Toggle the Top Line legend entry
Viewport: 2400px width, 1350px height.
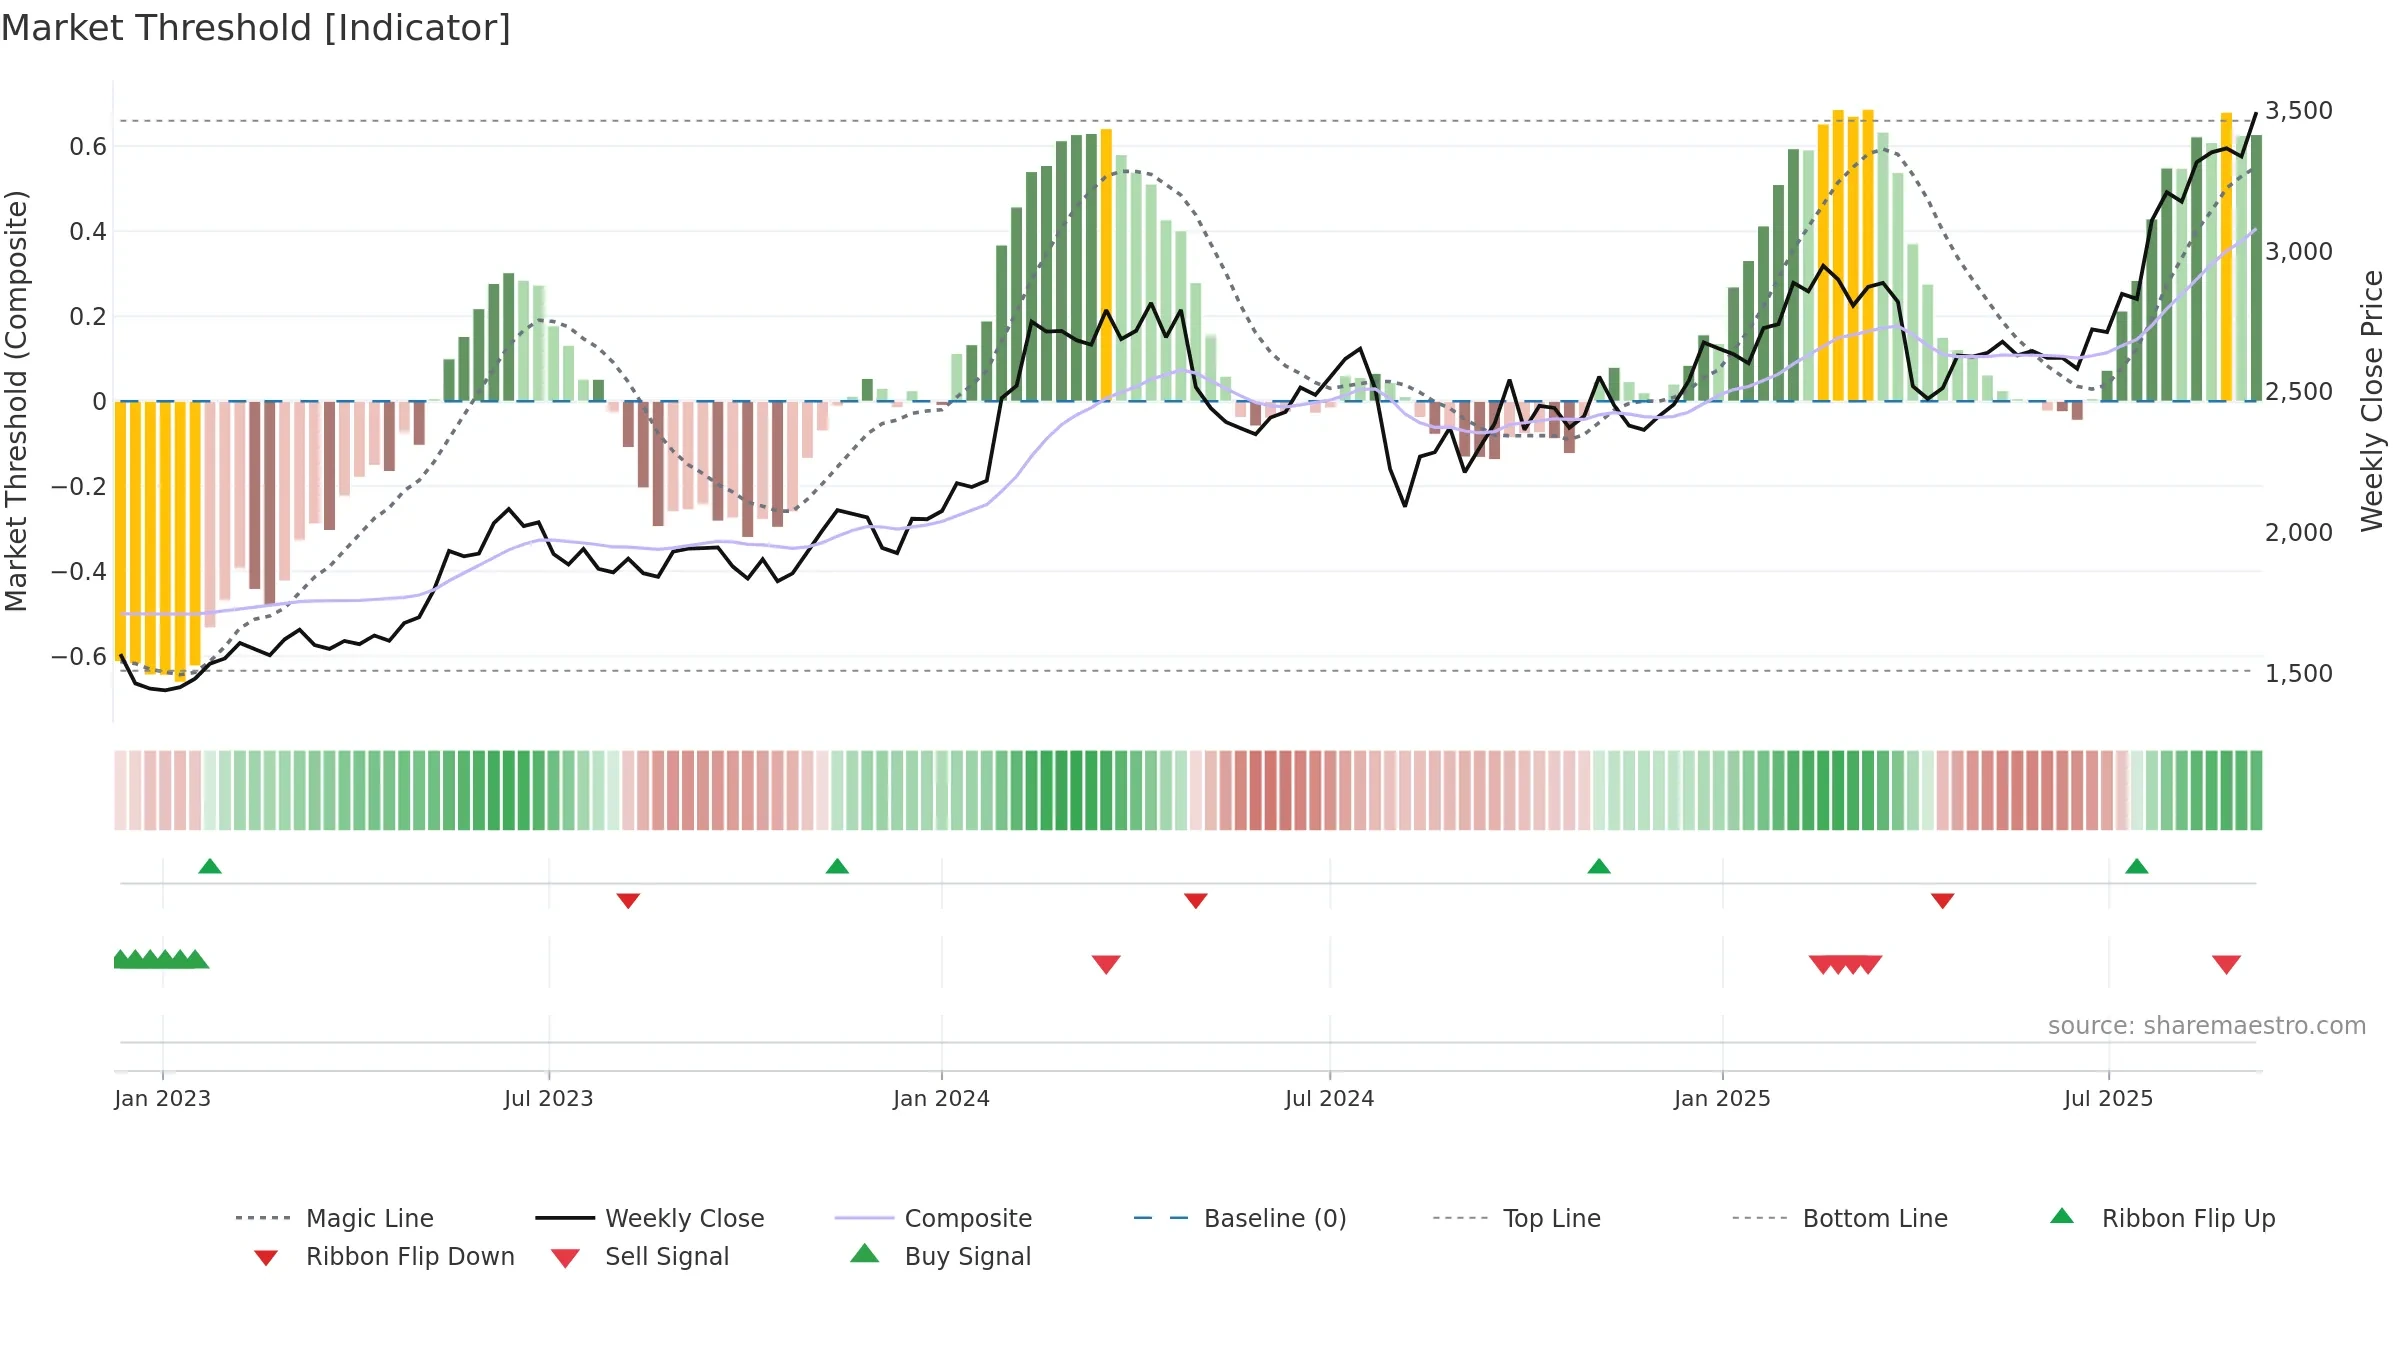coord(1516,1218)
